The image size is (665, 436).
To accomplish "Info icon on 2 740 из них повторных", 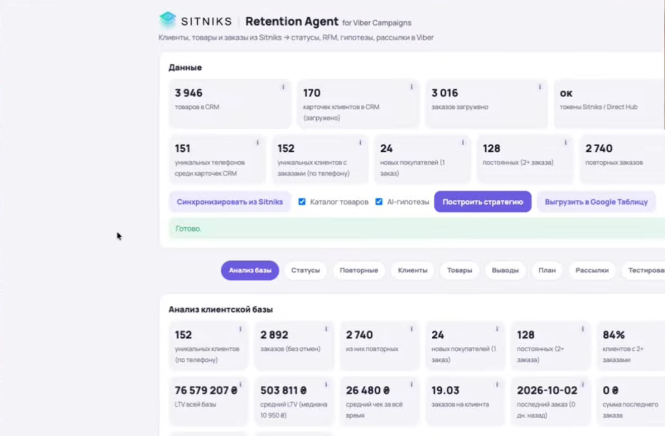I will pos(411,329).
